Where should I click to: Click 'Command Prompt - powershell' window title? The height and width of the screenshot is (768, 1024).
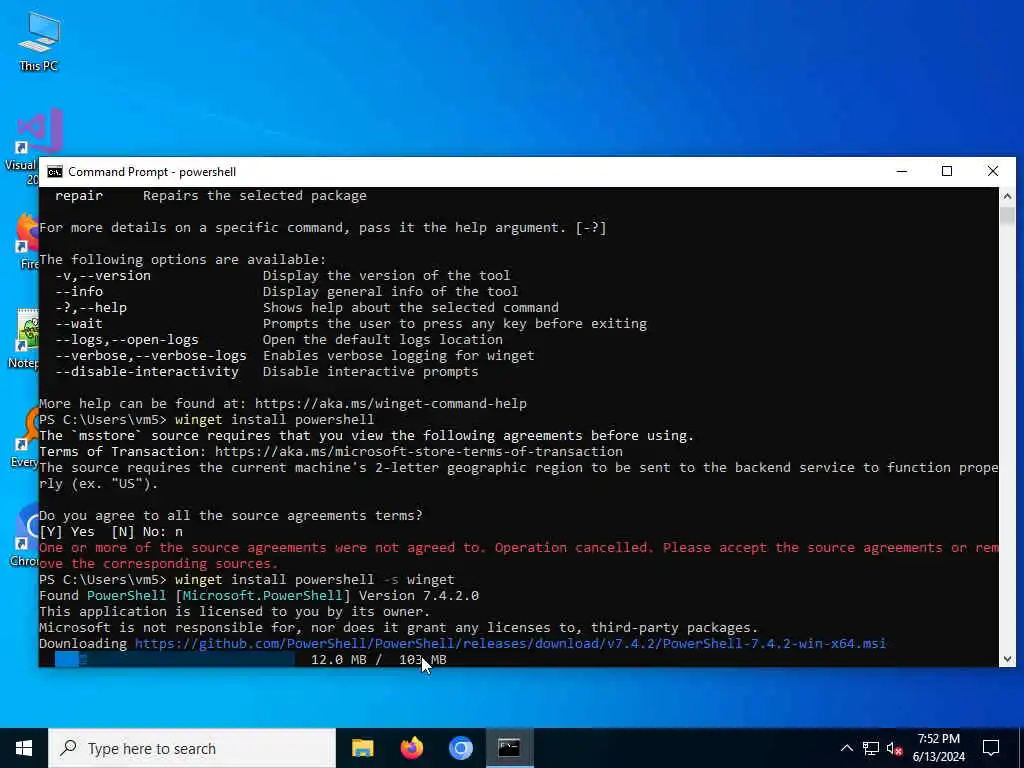(x=152, y=172)
